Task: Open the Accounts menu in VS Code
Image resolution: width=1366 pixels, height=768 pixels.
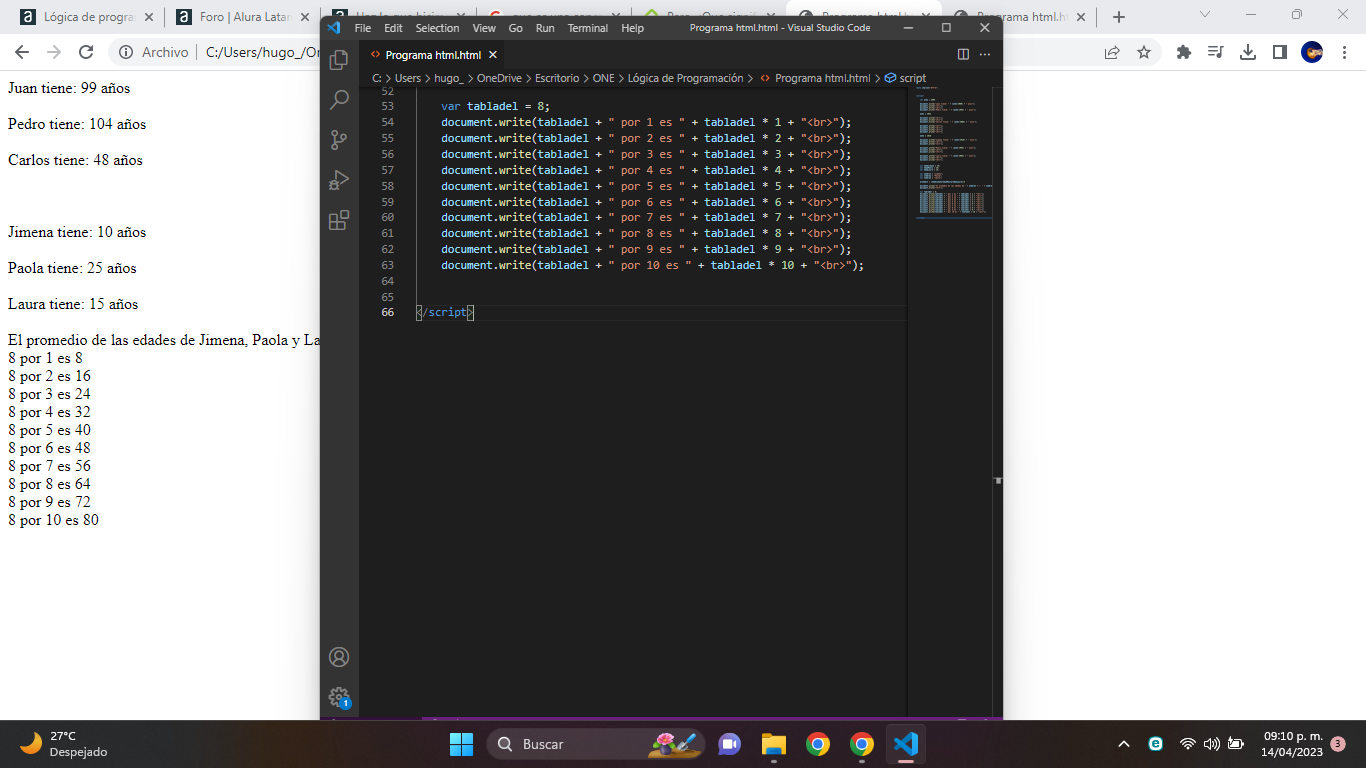Action: coord(339,657)
